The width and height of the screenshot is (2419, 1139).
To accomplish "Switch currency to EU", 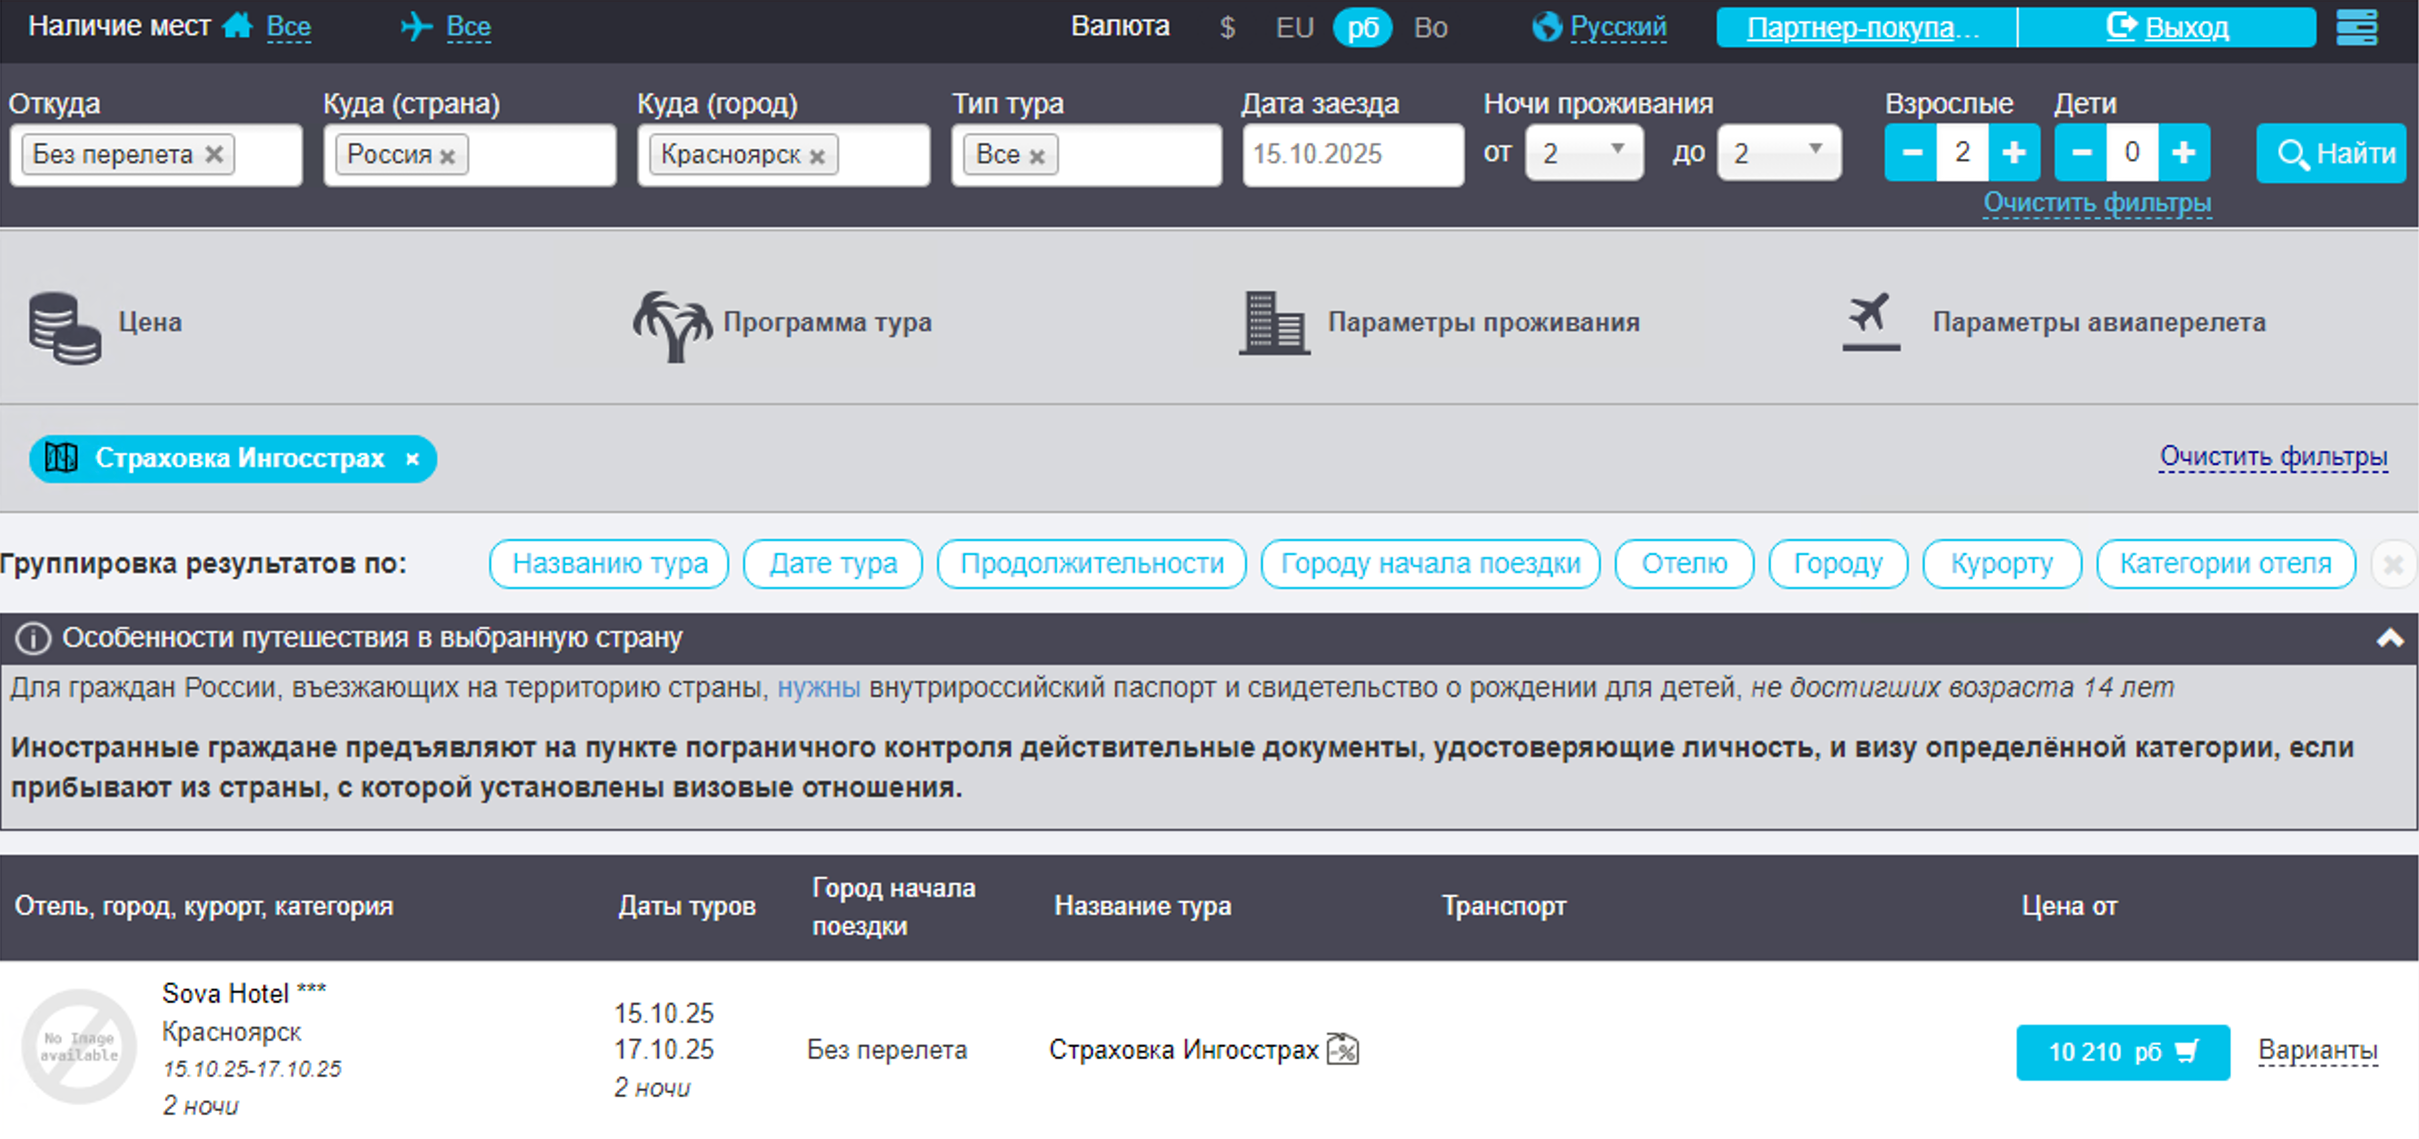I will pos(1293,28).
